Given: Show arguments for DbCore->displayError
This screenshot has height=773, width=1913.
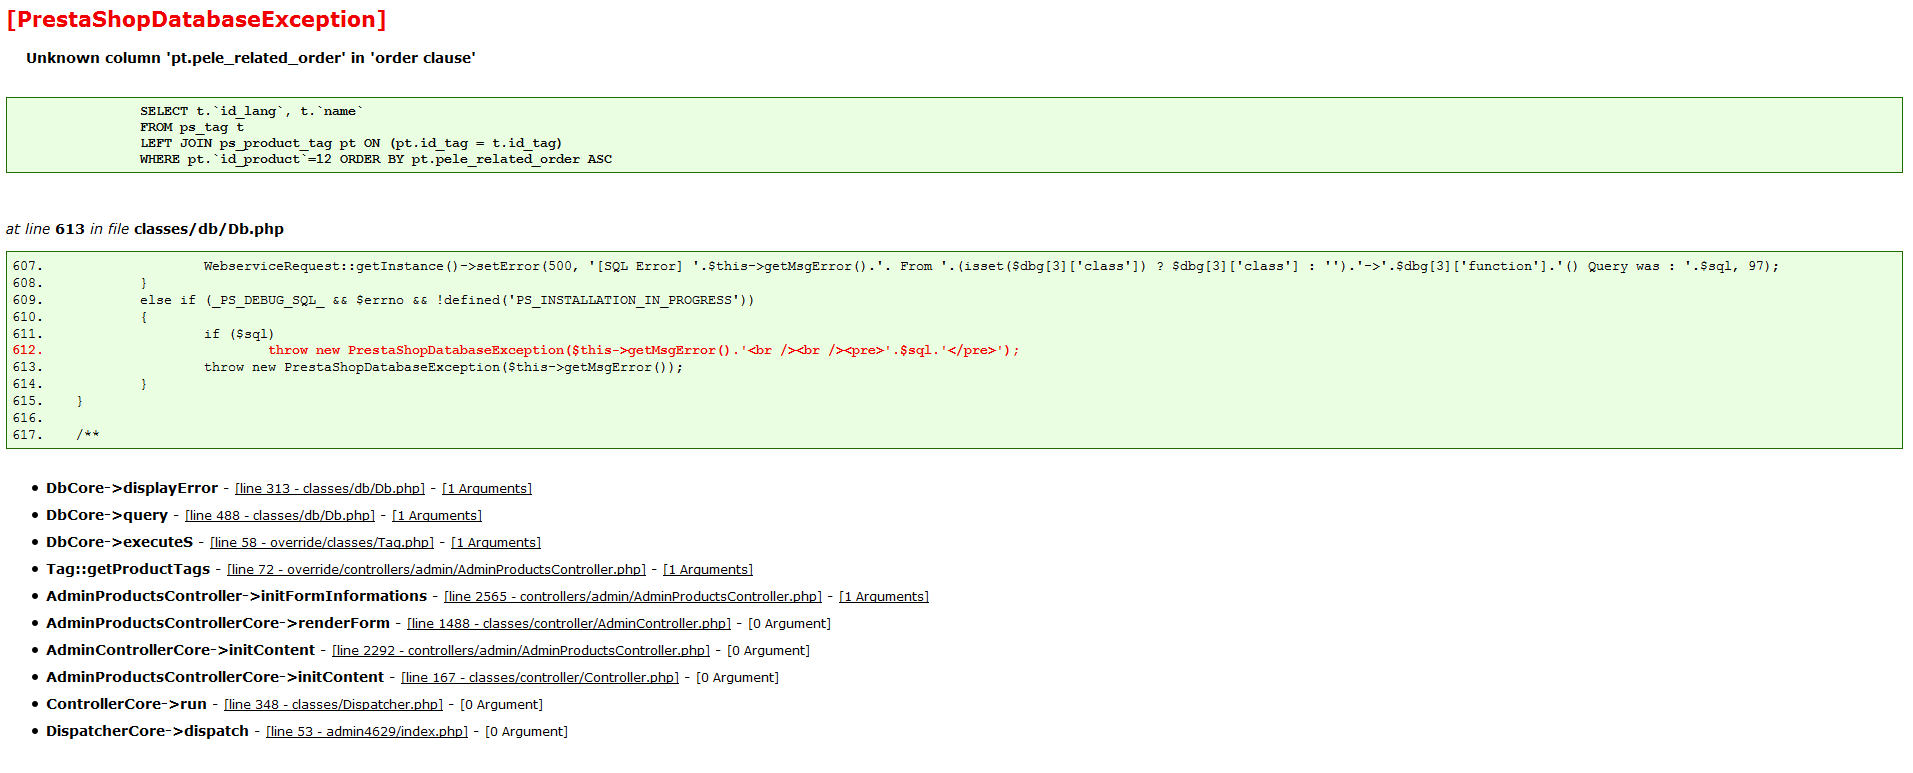Looking at the screenshot, I should click(487, 488).
